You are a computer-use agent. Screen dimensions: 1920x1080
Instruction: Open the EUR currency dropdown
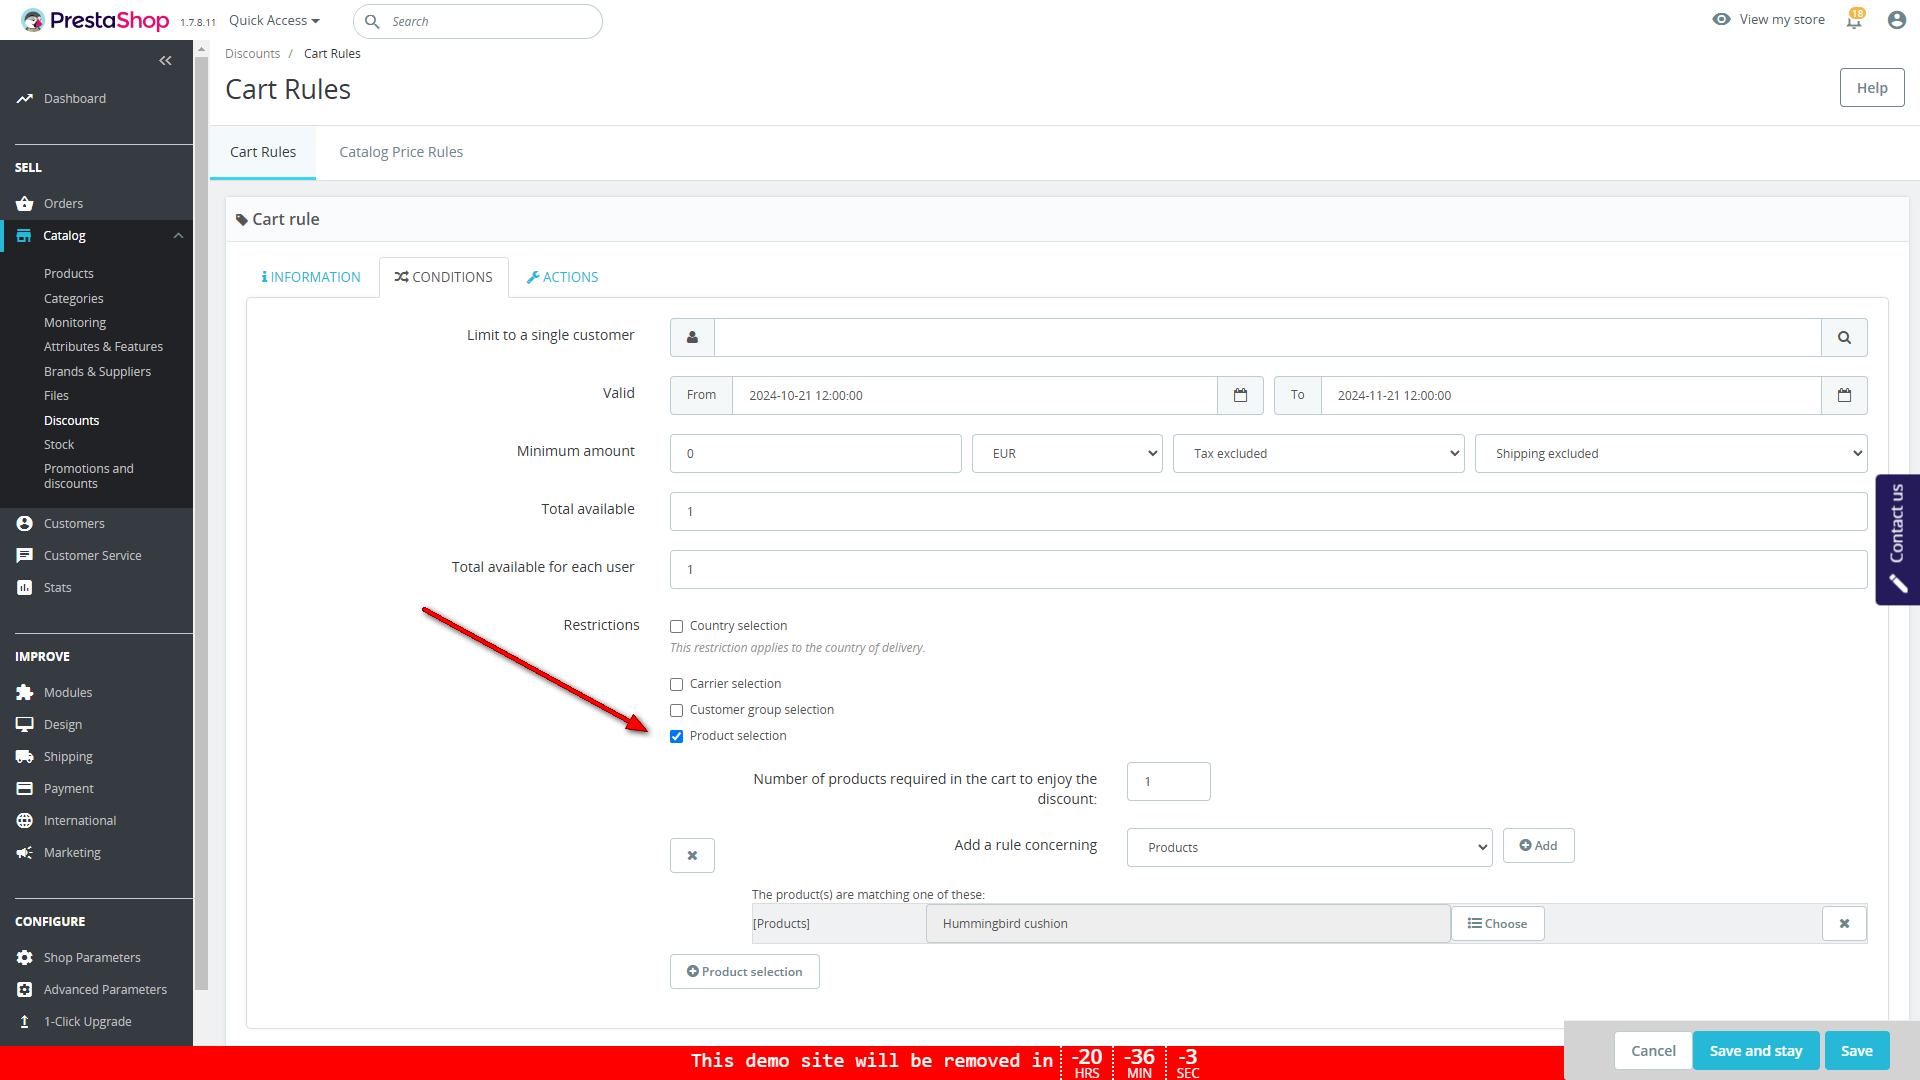pos(1067,454)
